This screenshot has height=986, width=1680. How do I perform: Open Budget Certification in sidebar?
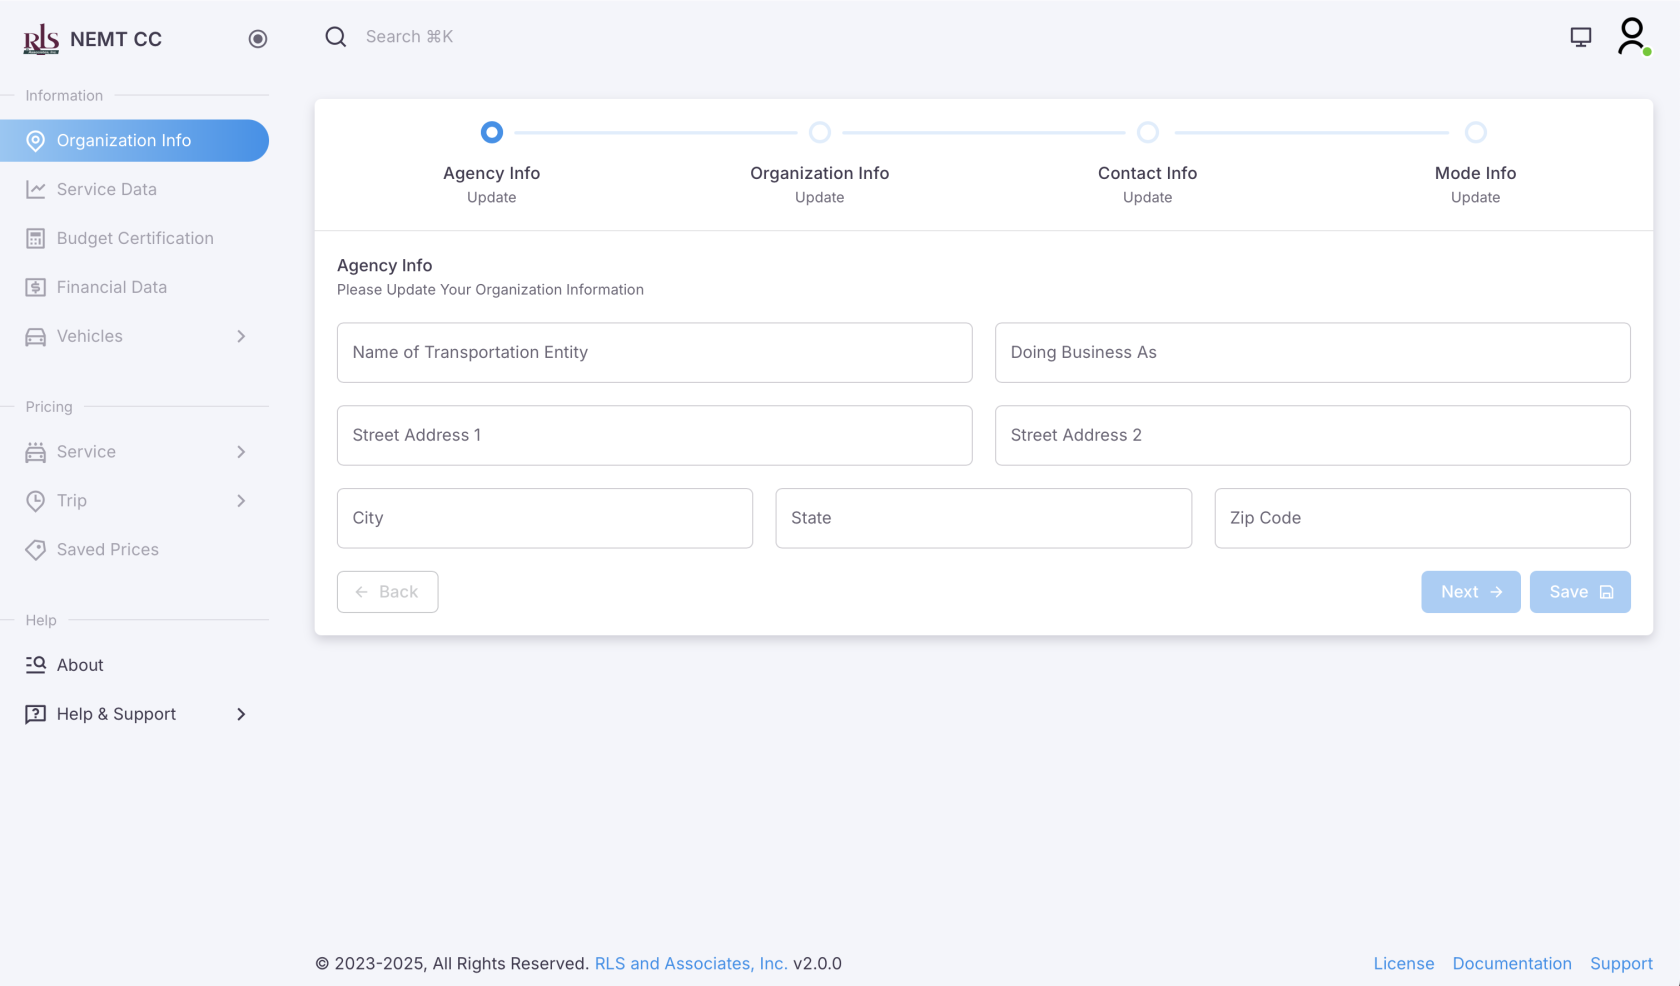click(135, 238)
